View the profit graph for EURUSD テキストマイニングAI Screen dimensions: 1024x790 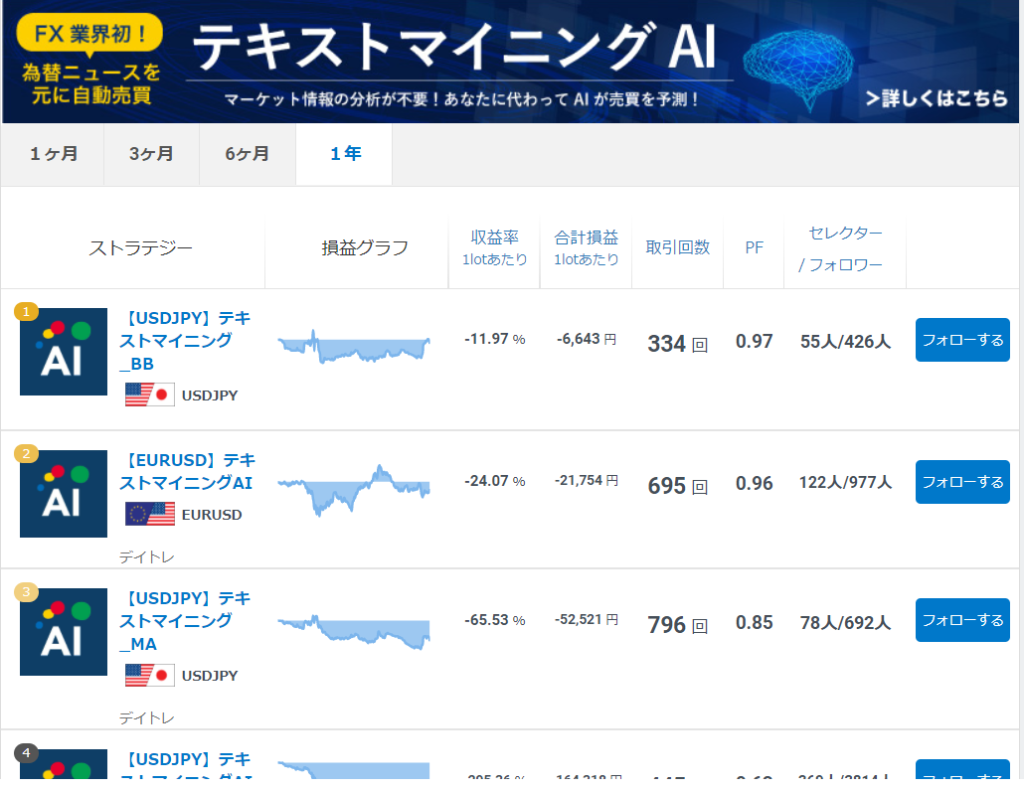tap(354, 490)
